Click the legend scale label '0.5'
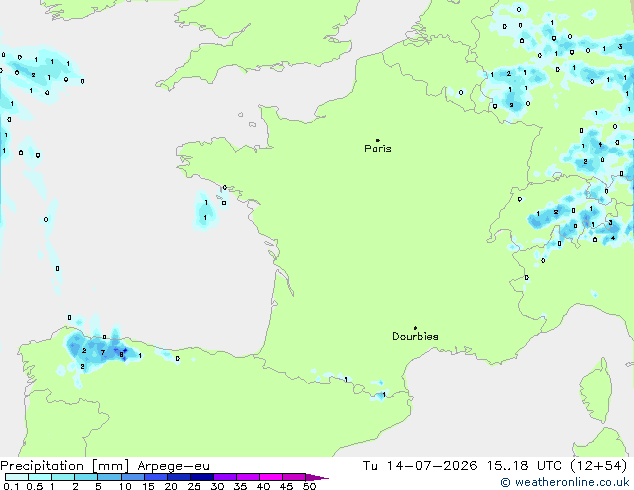The image size is (634, 490). pyautogui.click(x=35, y=486)
